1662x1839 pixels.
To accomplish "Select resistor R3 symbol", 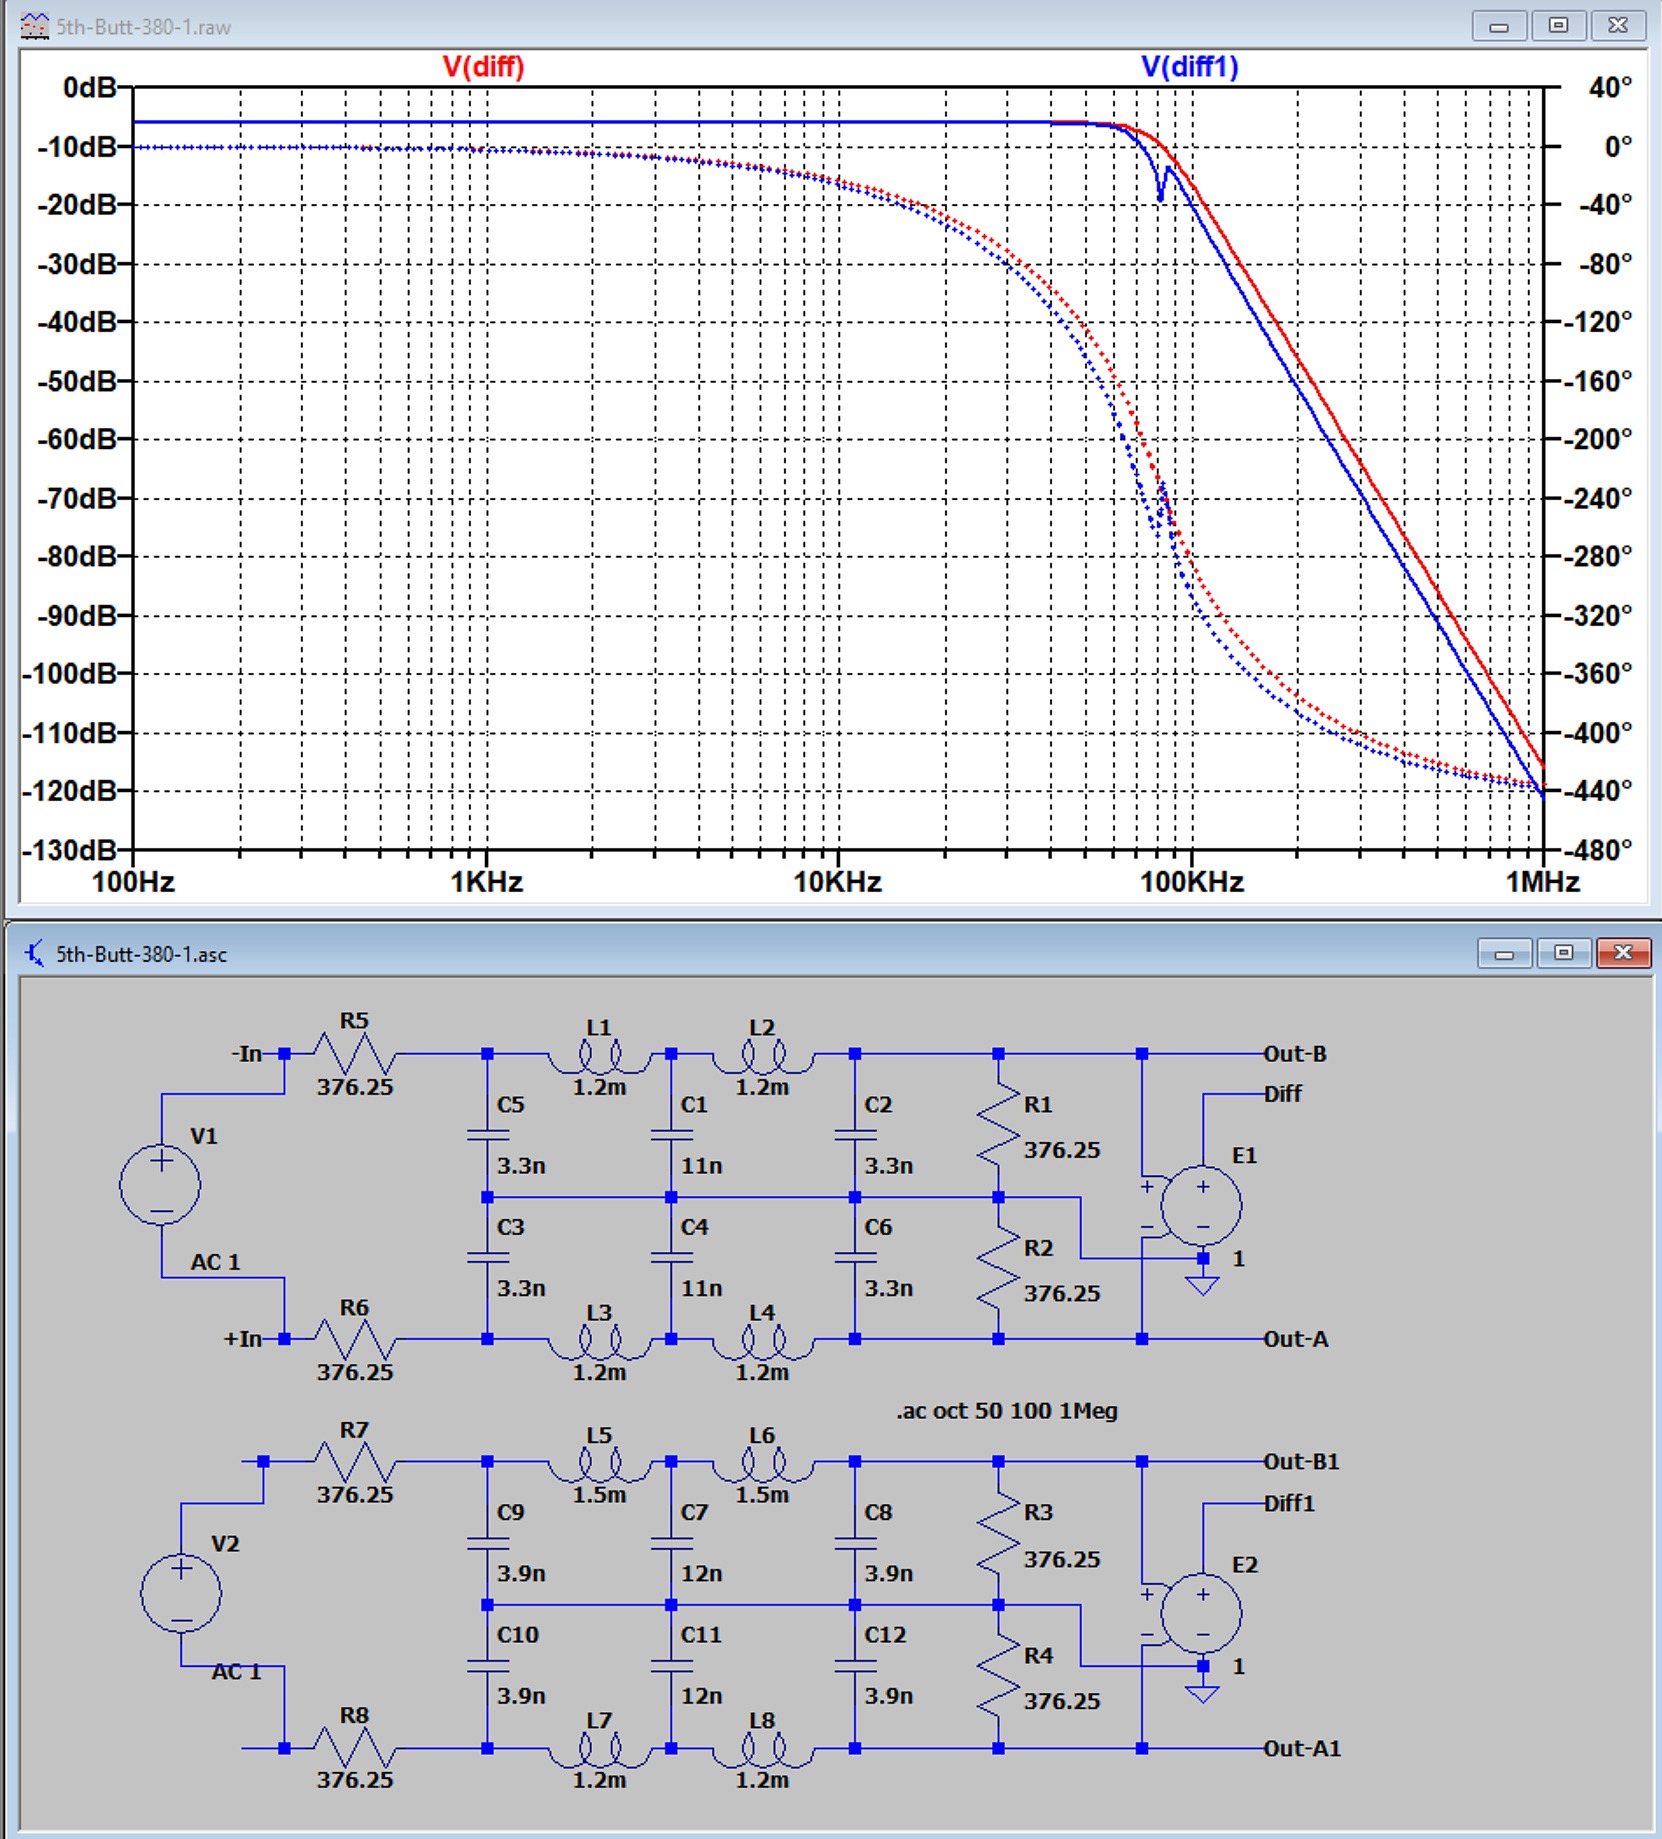I will coord(998,1533).
